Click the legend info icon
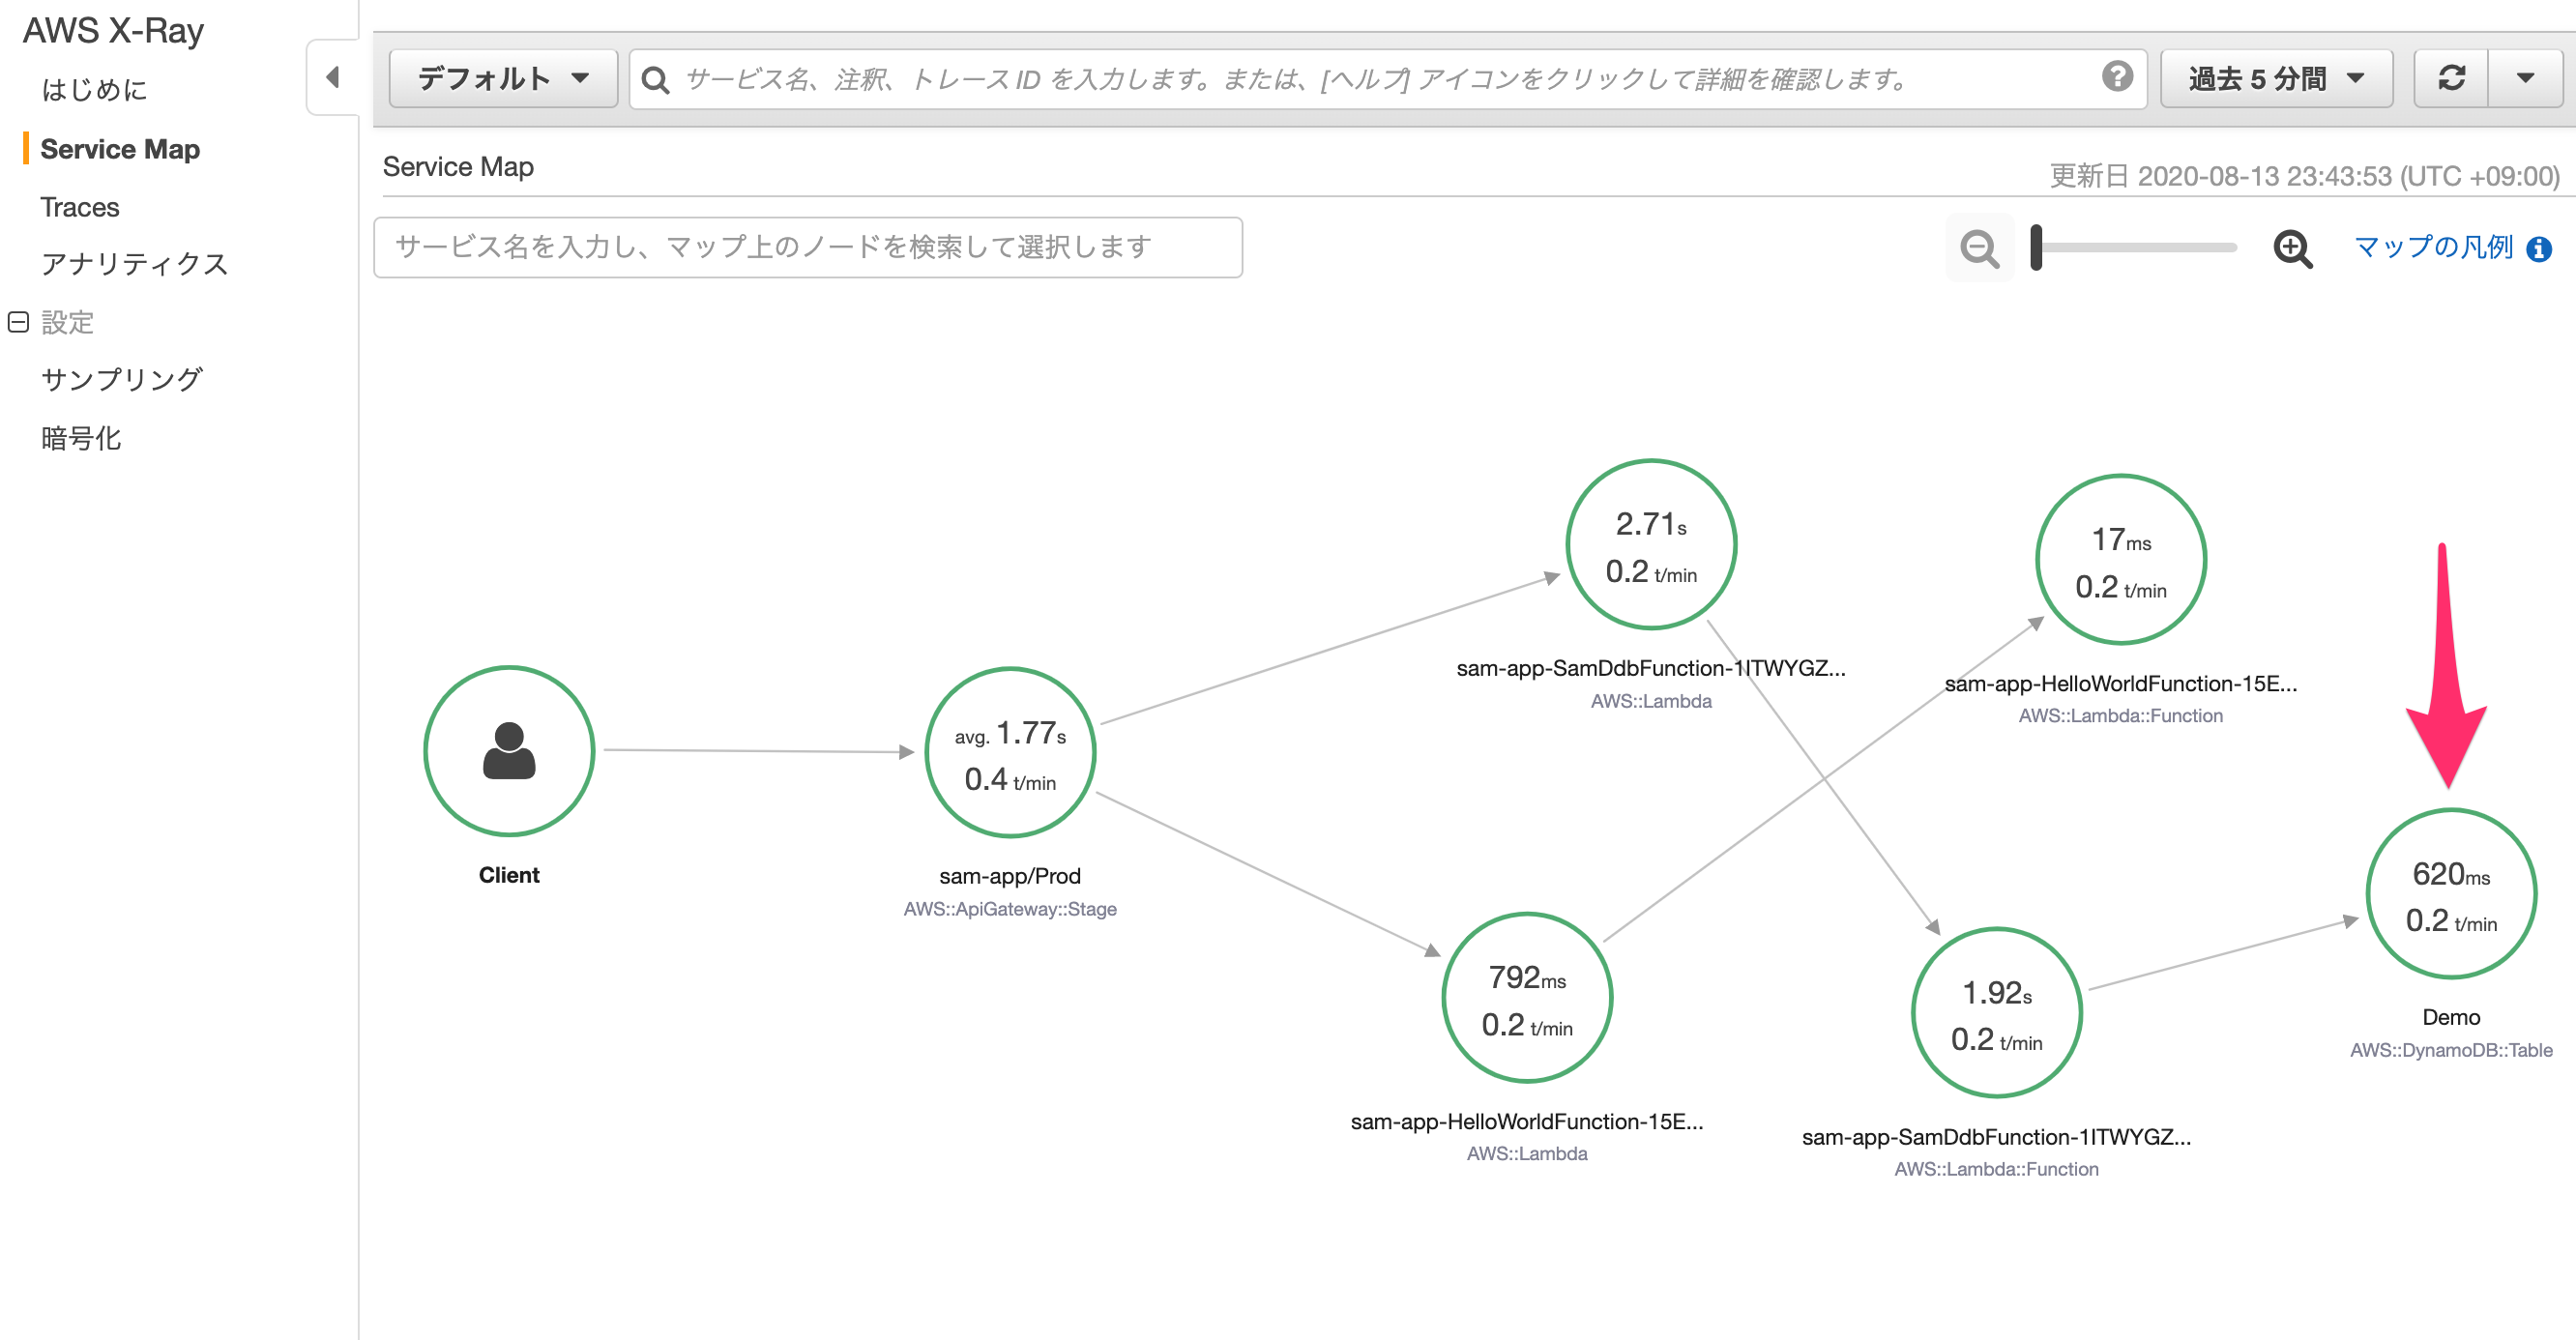Image resolution: width=2576 pixels, height=1340 pixels. [2538, 249]
